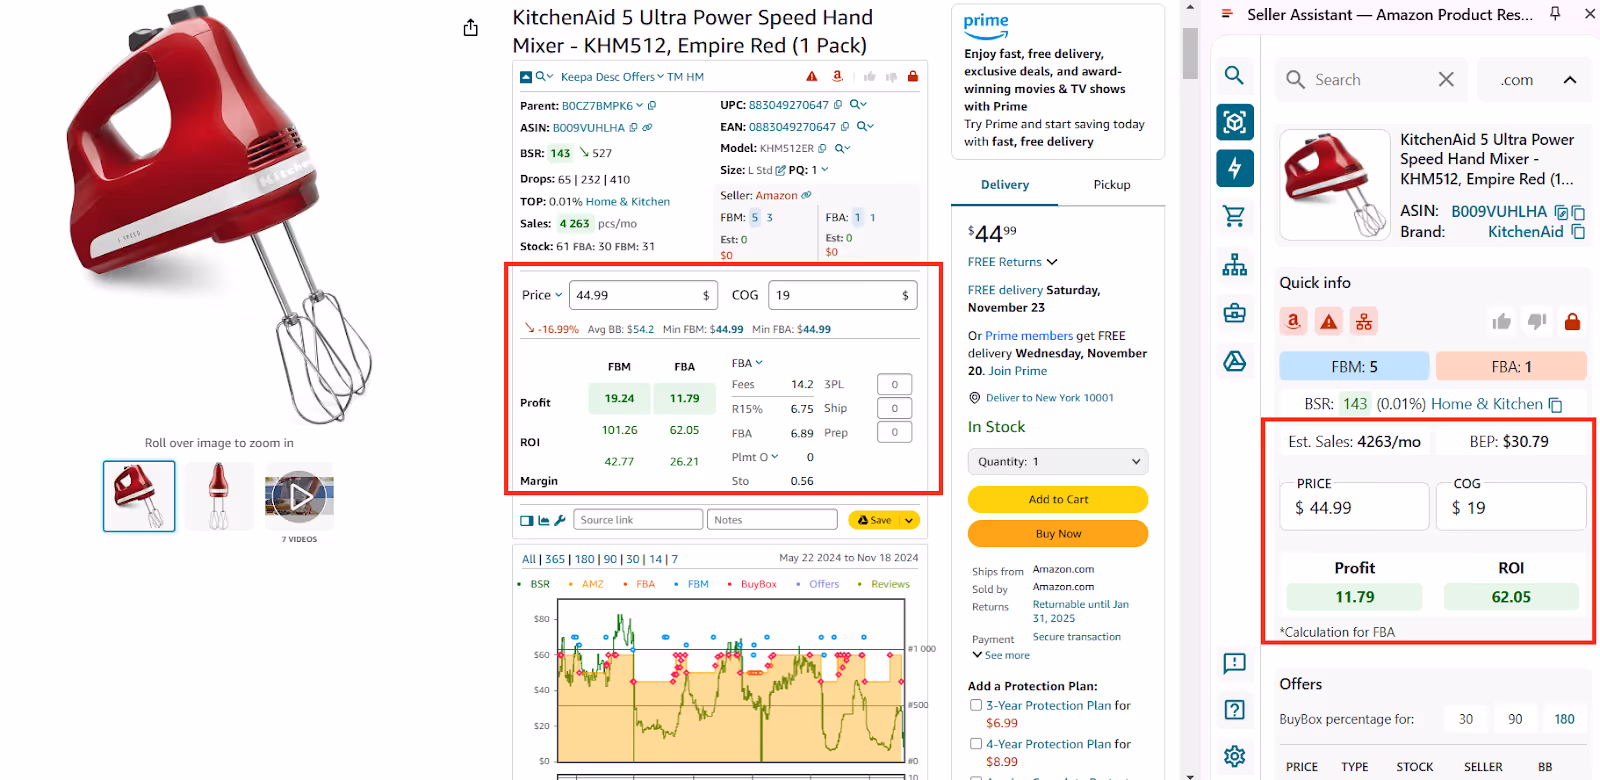Open the hierarchy tree icon in sidebar
The width and height of the screenshot is (1600, 780).
pos(1234,265)
